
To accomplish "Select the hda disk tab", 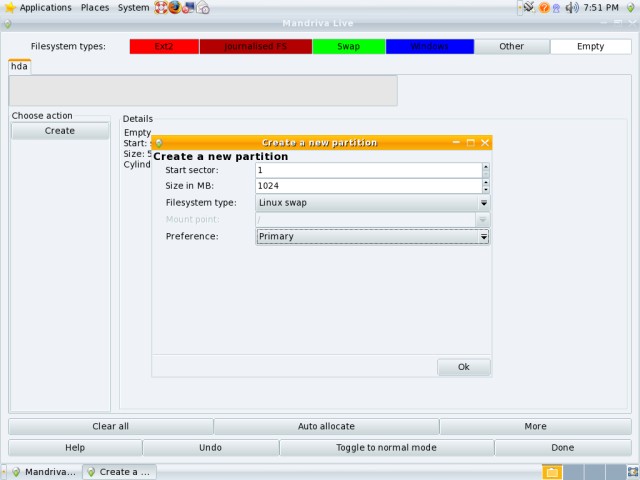I will pos(19,67).
